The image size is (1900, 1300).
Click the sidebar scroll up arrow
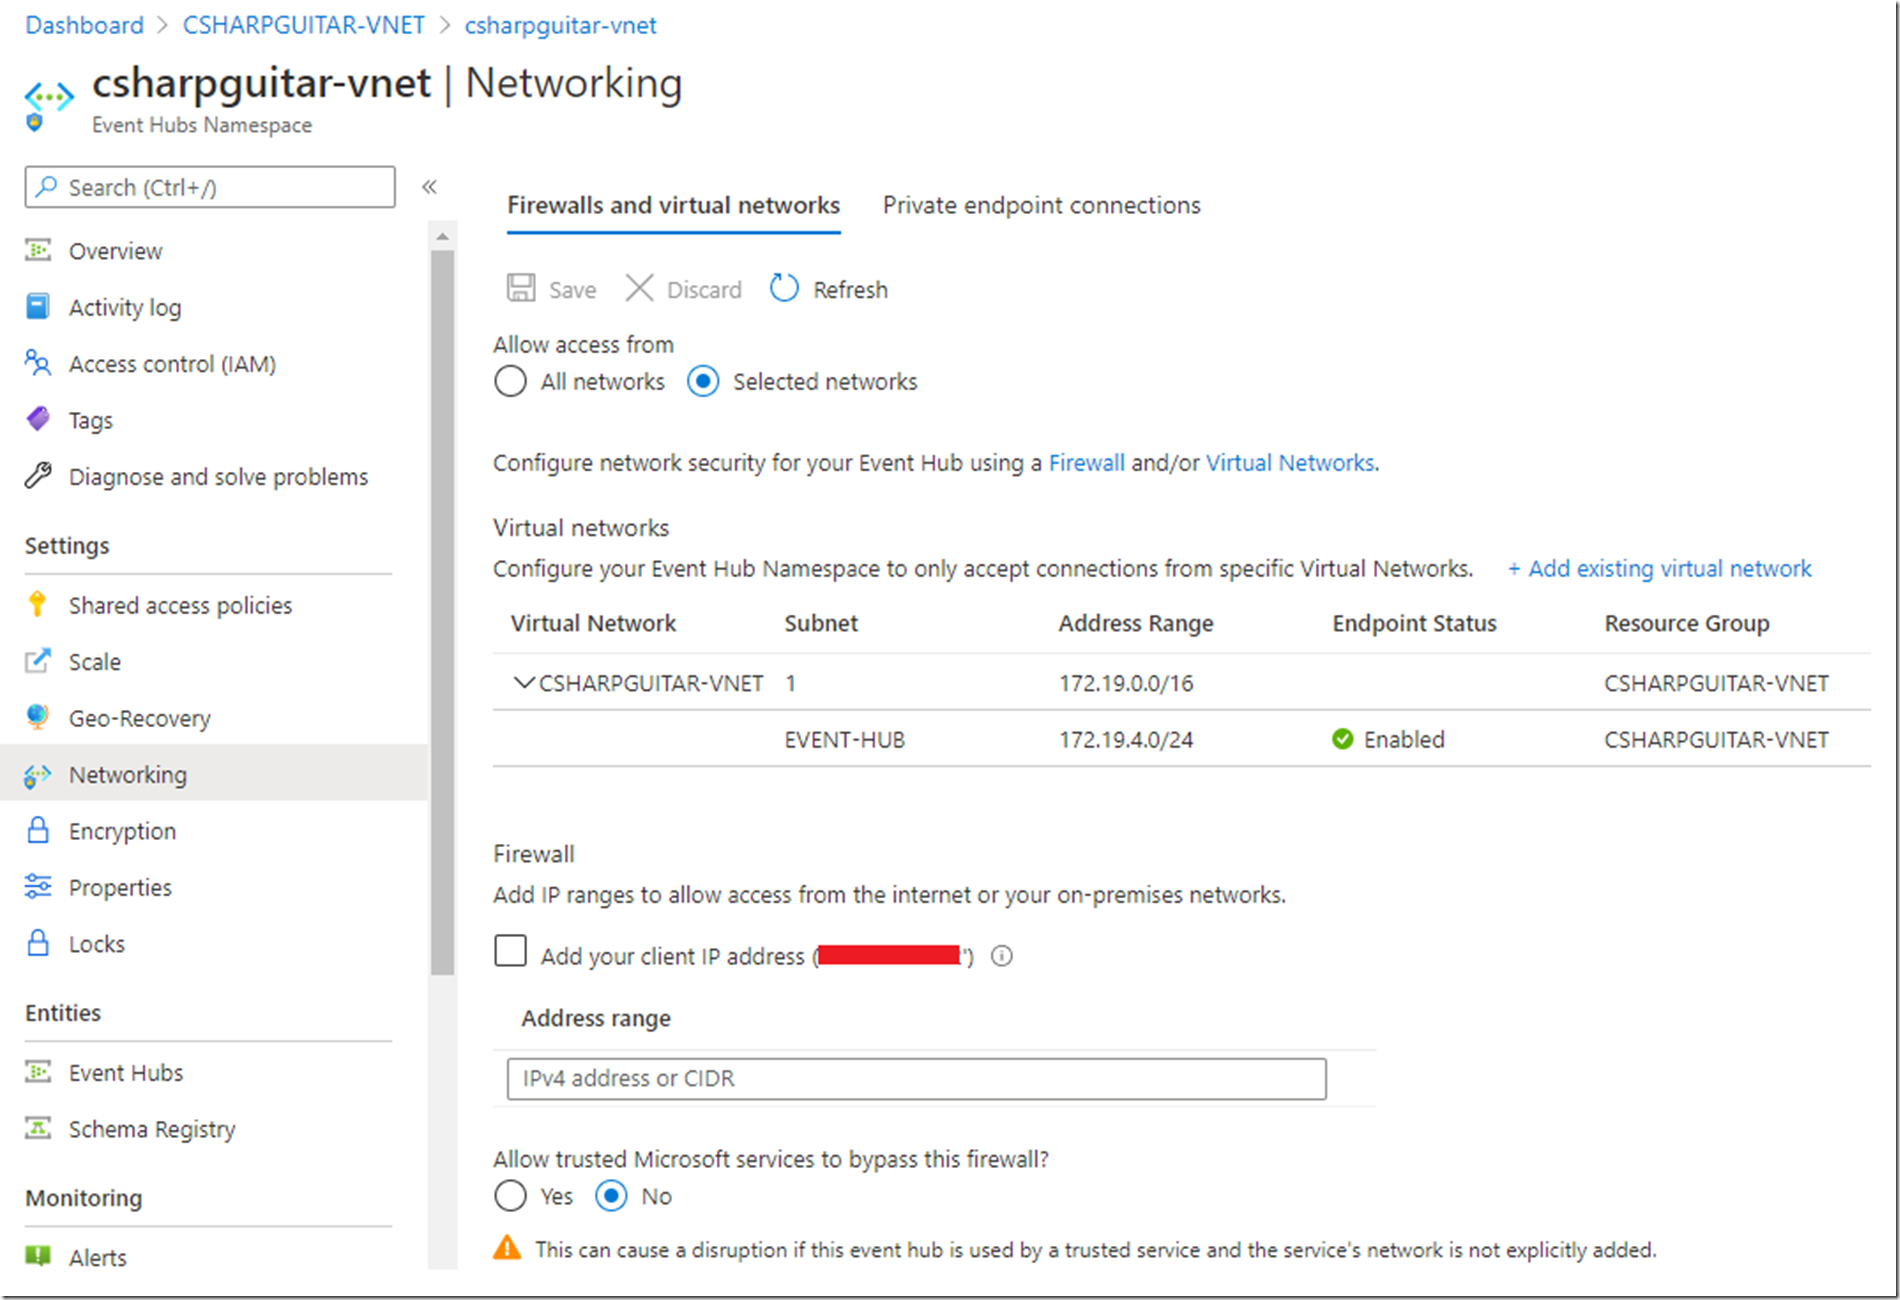pyautogui.click(x=442, y=237)
